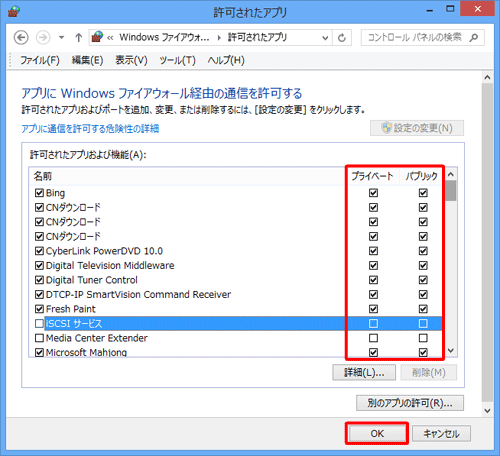The image size is (500, 456).
Task: Click the search magnifier icon
Action: click(474, 37)
